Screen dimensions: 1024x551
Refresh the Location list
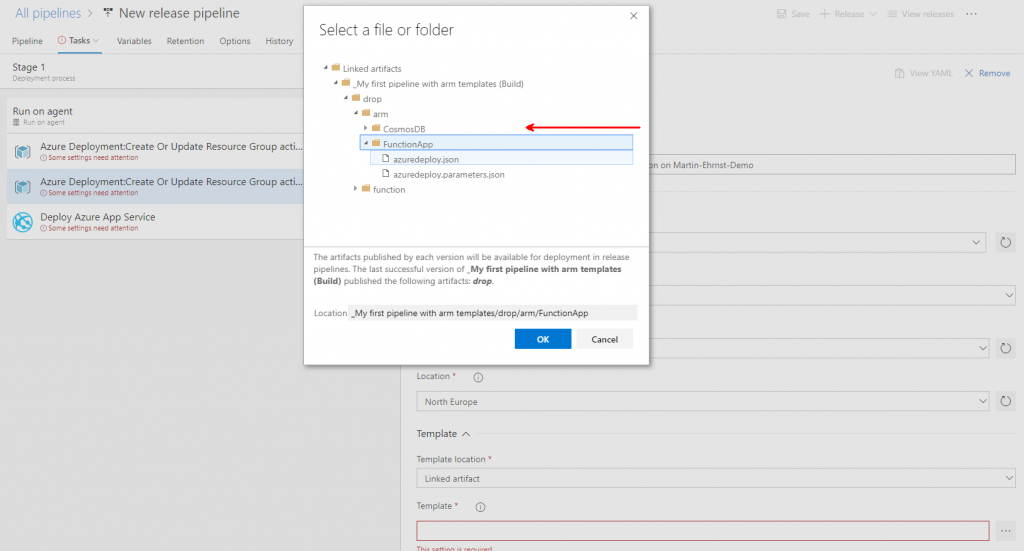click(x=1005, y=401)
